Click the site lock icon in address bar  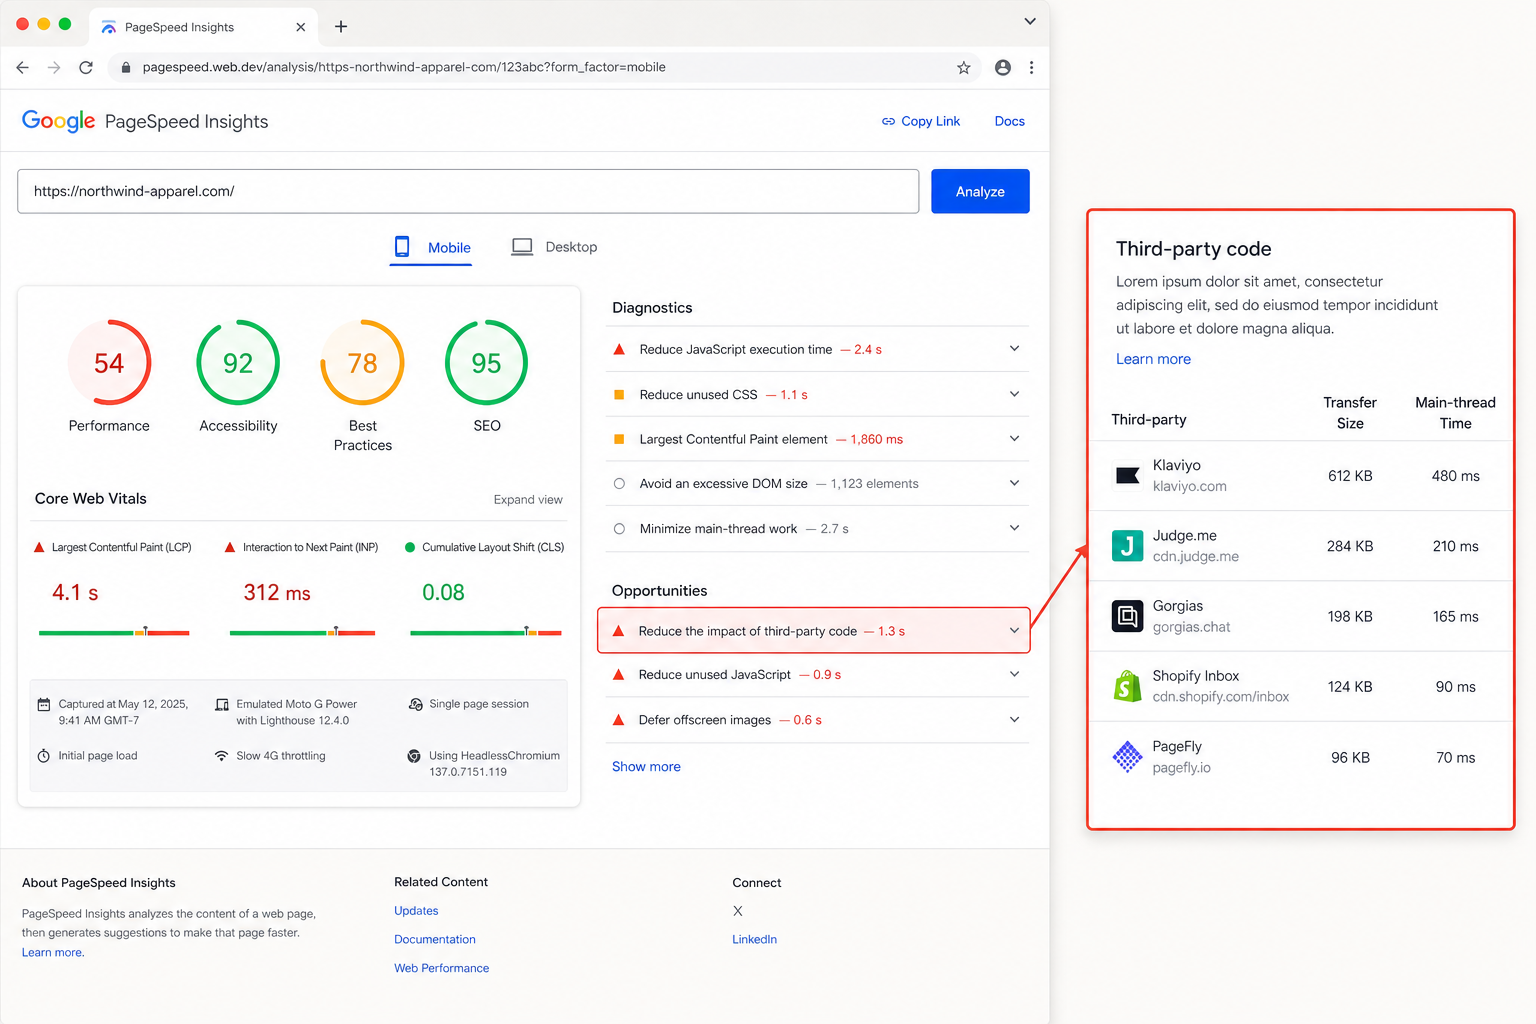126,67
